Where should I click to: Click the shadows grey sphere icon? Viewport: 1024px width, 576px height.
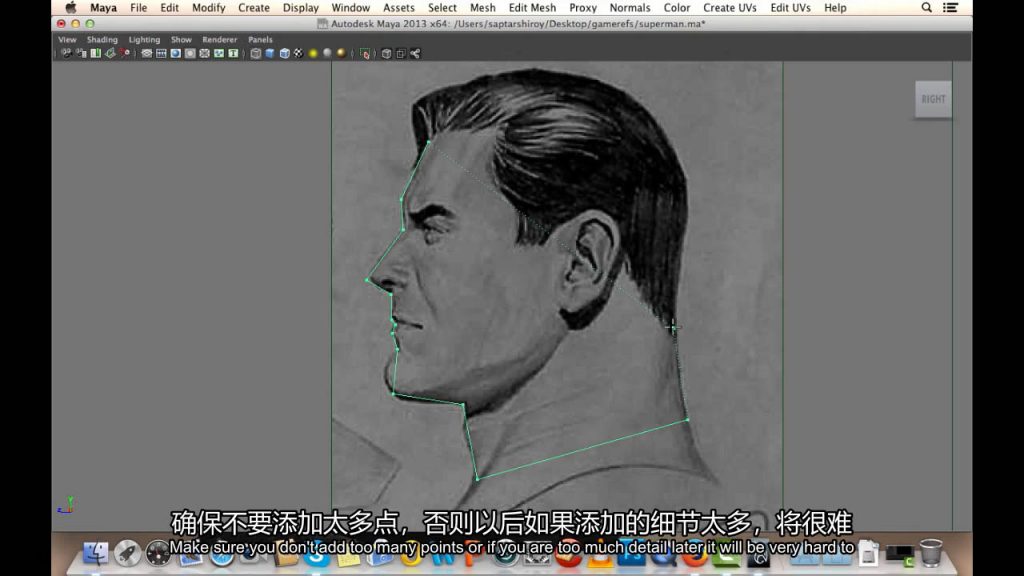tap(327, 54)
